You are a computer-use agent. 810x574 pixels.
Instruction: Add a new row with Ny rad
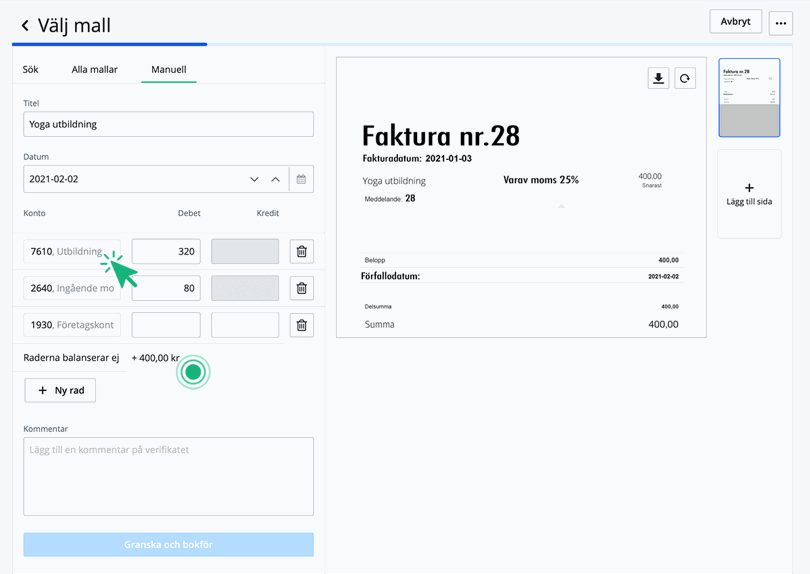point(60,390)
